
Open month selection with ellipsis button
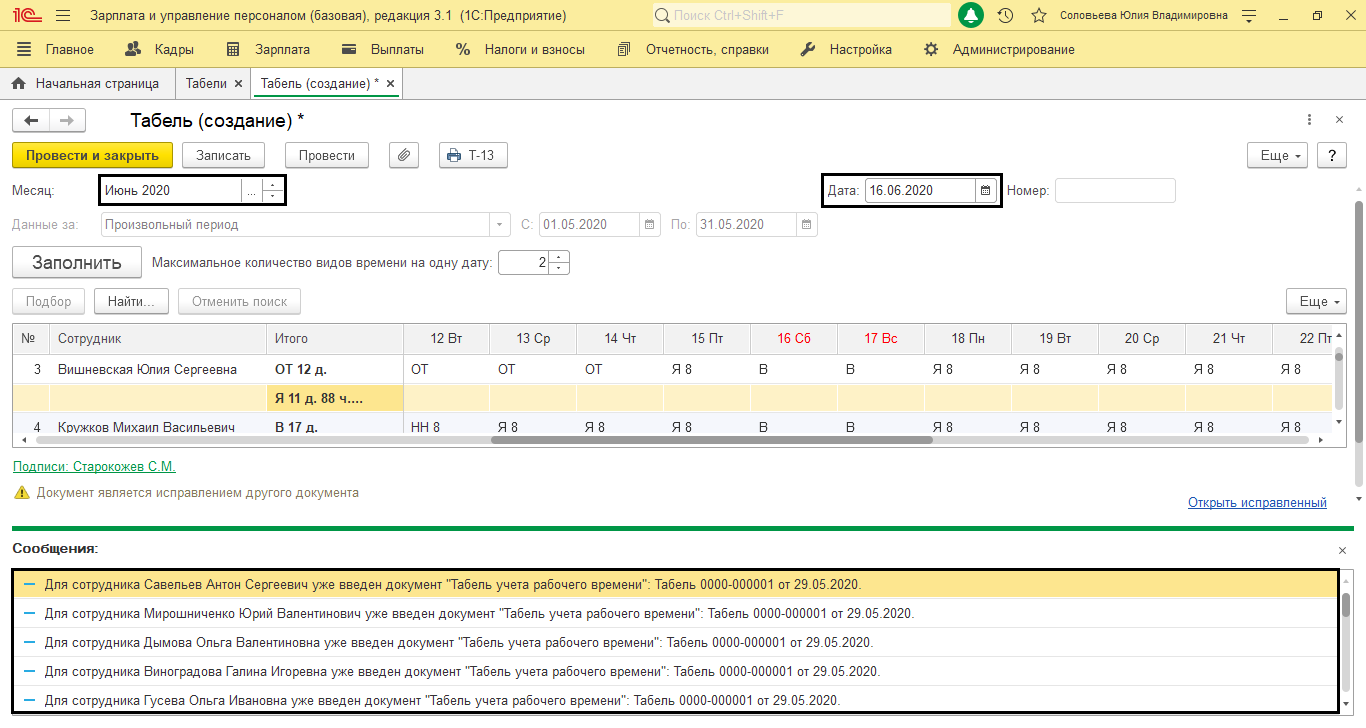pyautogui.click(x=251, y=190)
